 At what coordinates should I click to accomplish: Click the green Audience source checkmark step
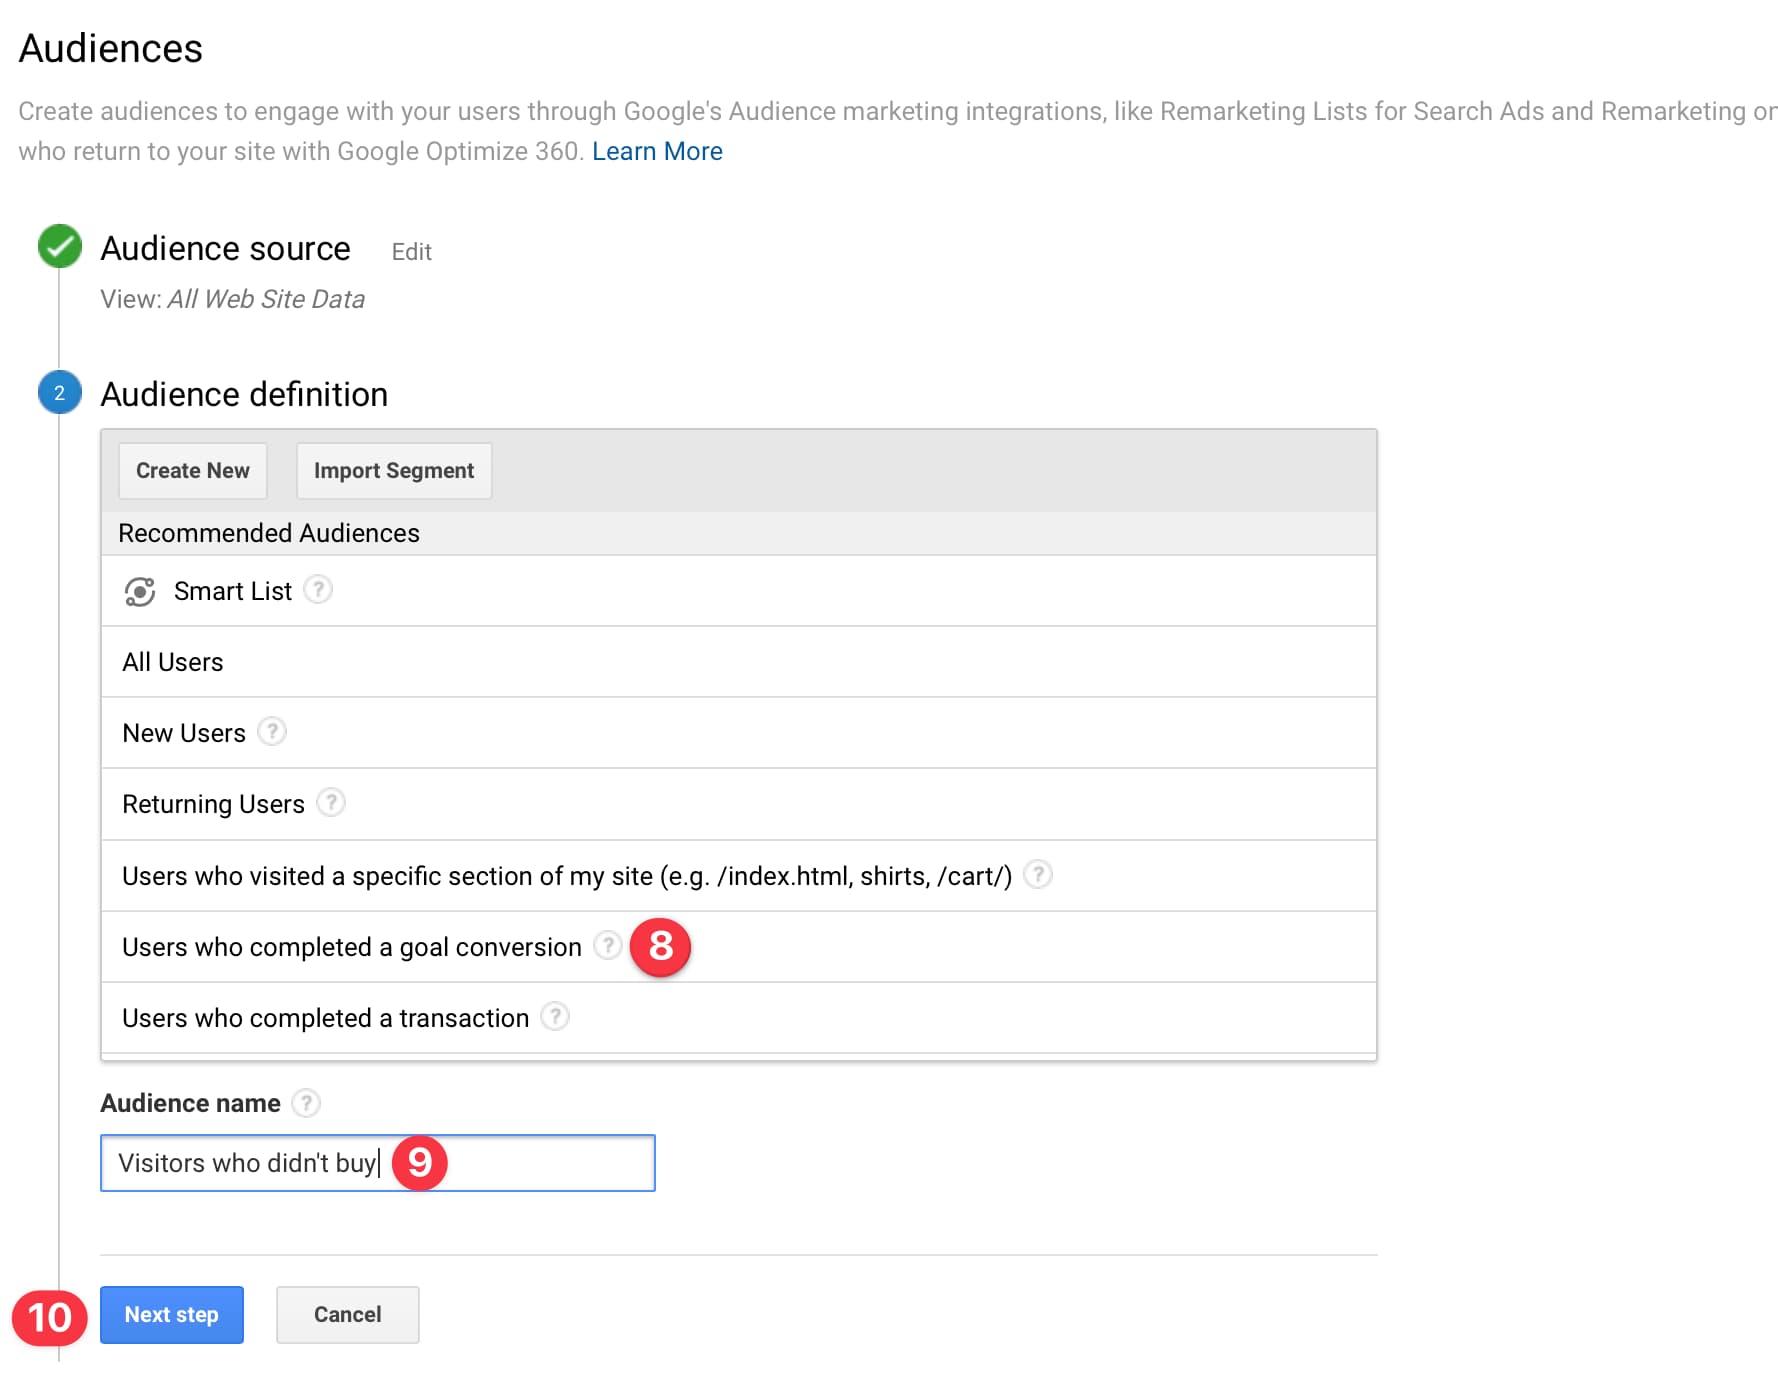[x=60, y=246]
